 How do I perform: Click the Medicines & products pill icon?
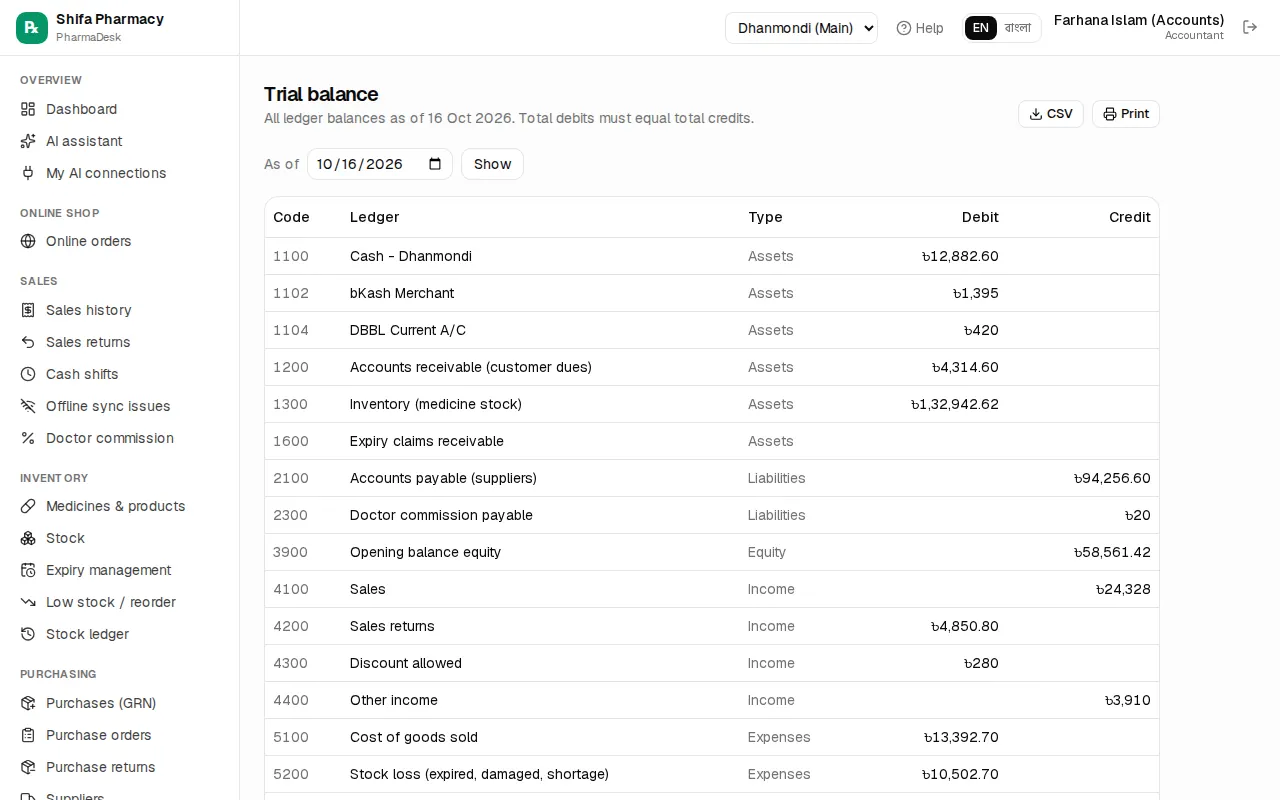pos(28,506)
